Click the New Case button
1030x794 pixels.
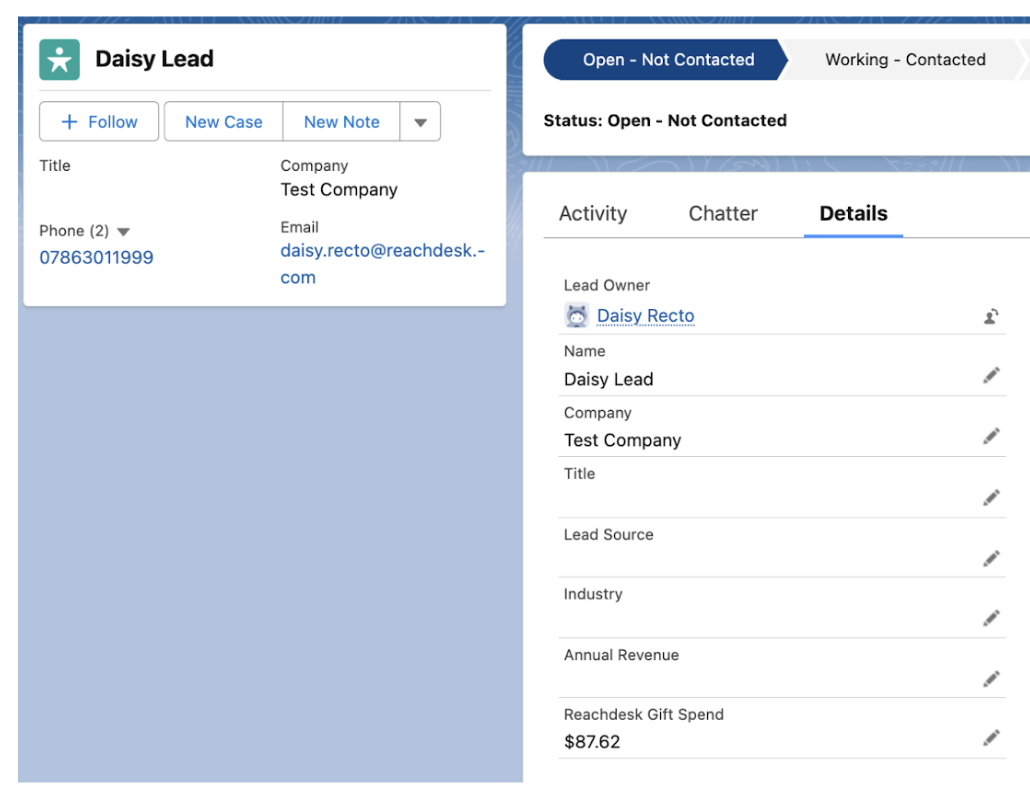222,121
